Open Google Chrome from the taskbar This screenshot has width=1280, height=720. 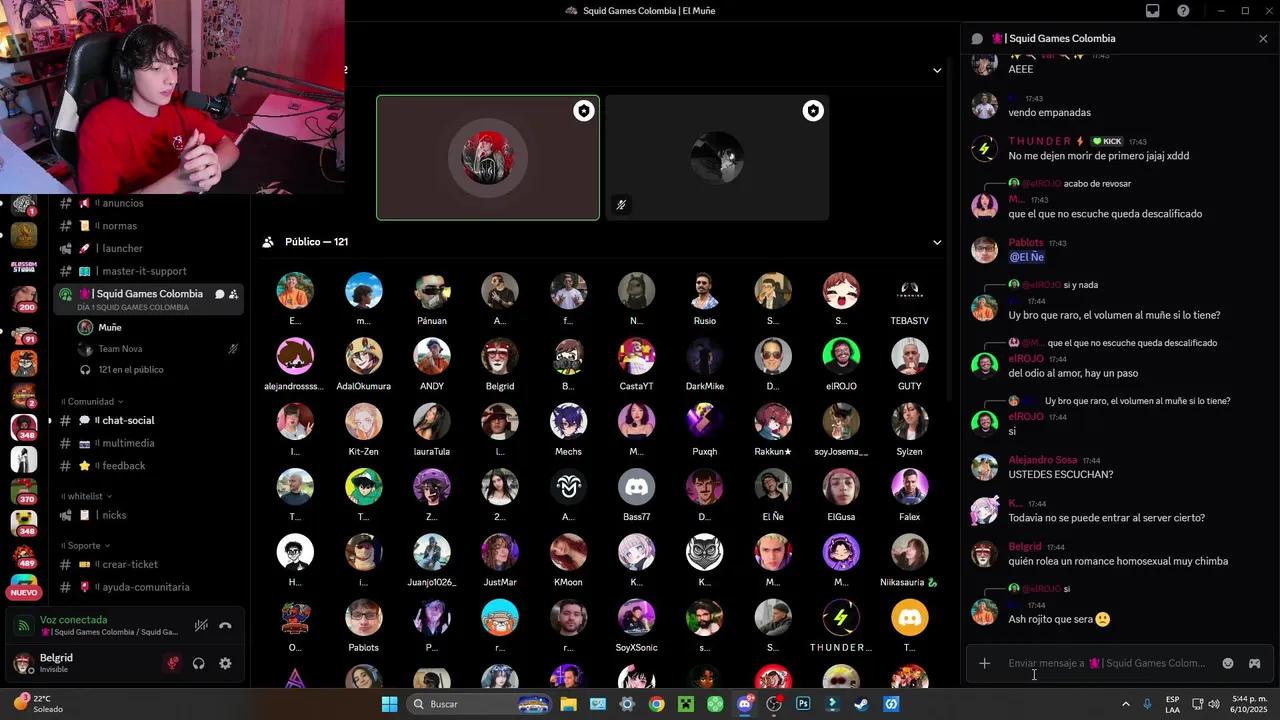point(656,704)
